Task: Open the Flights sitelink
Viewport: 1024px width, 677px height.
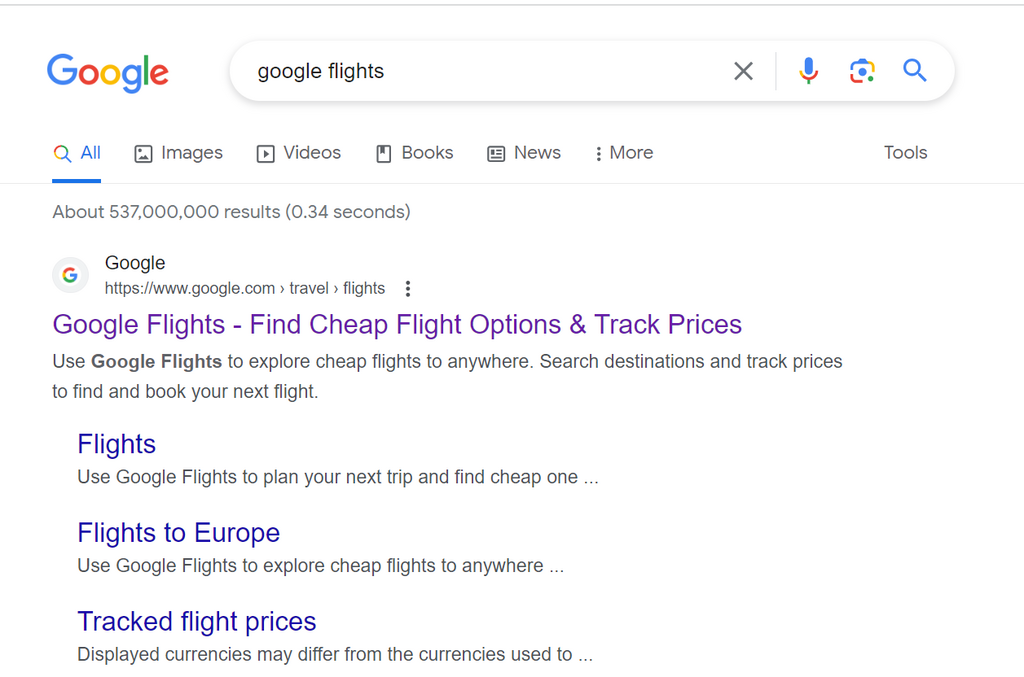Action: (116, 444)
